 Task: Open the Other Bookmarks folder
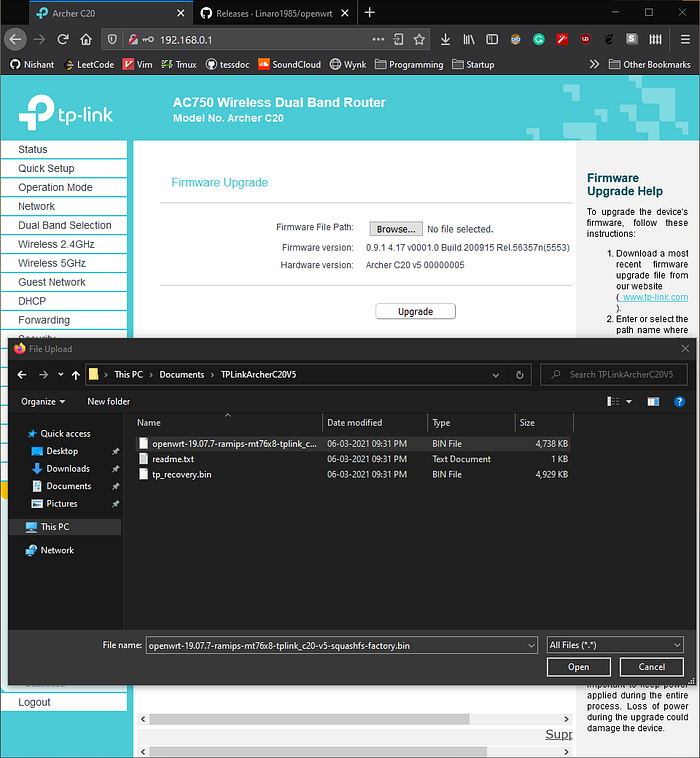click(650, 64)
